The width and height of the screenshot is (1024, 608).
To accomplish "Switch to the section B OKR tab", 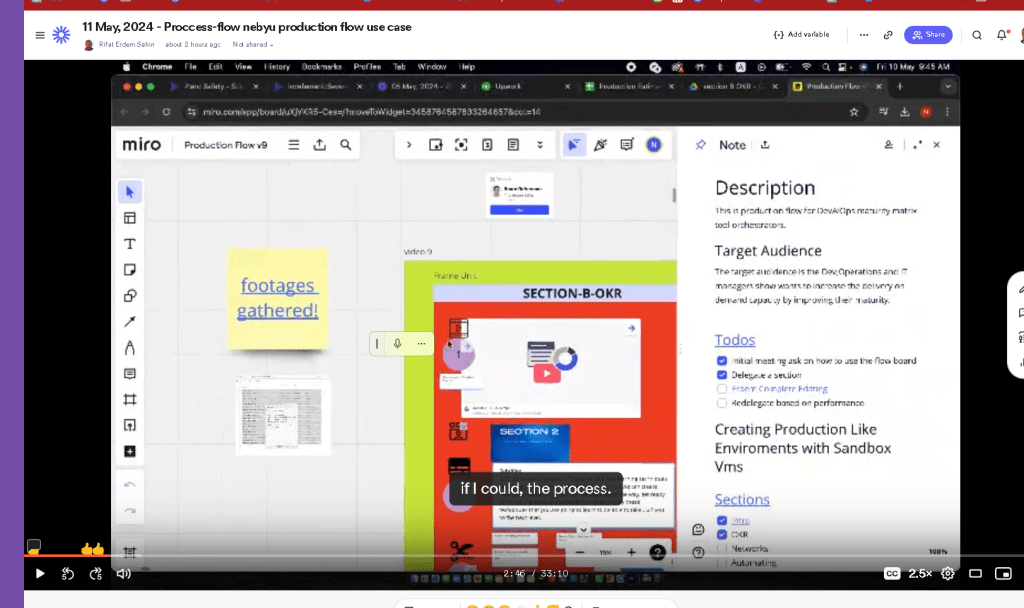I will pyautogui.click(x=732, y=86).
